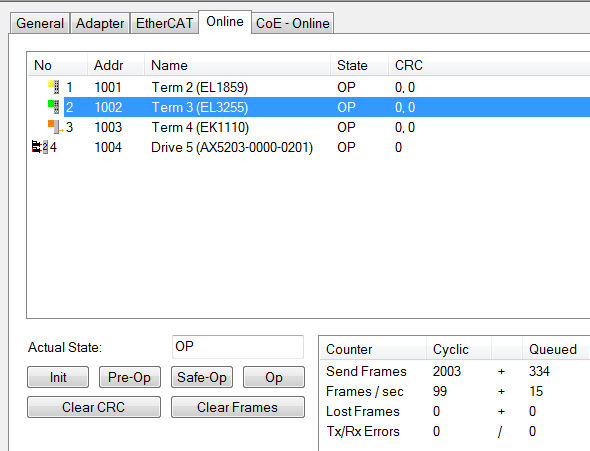Viewport: 590px width, 451px height.
Task: Click the Counter column header
Action: click(x=373, y=349)
